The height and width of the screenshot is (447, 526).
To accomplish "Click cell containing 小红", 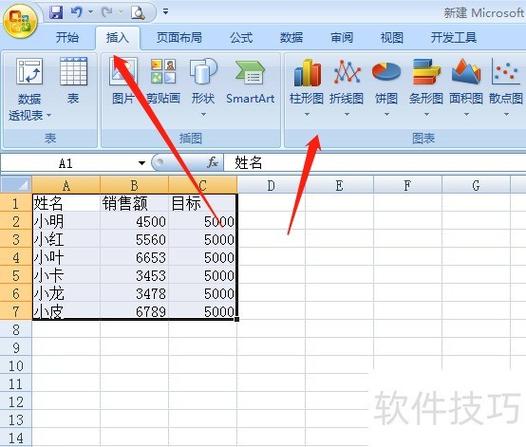I will click(66, 239).
